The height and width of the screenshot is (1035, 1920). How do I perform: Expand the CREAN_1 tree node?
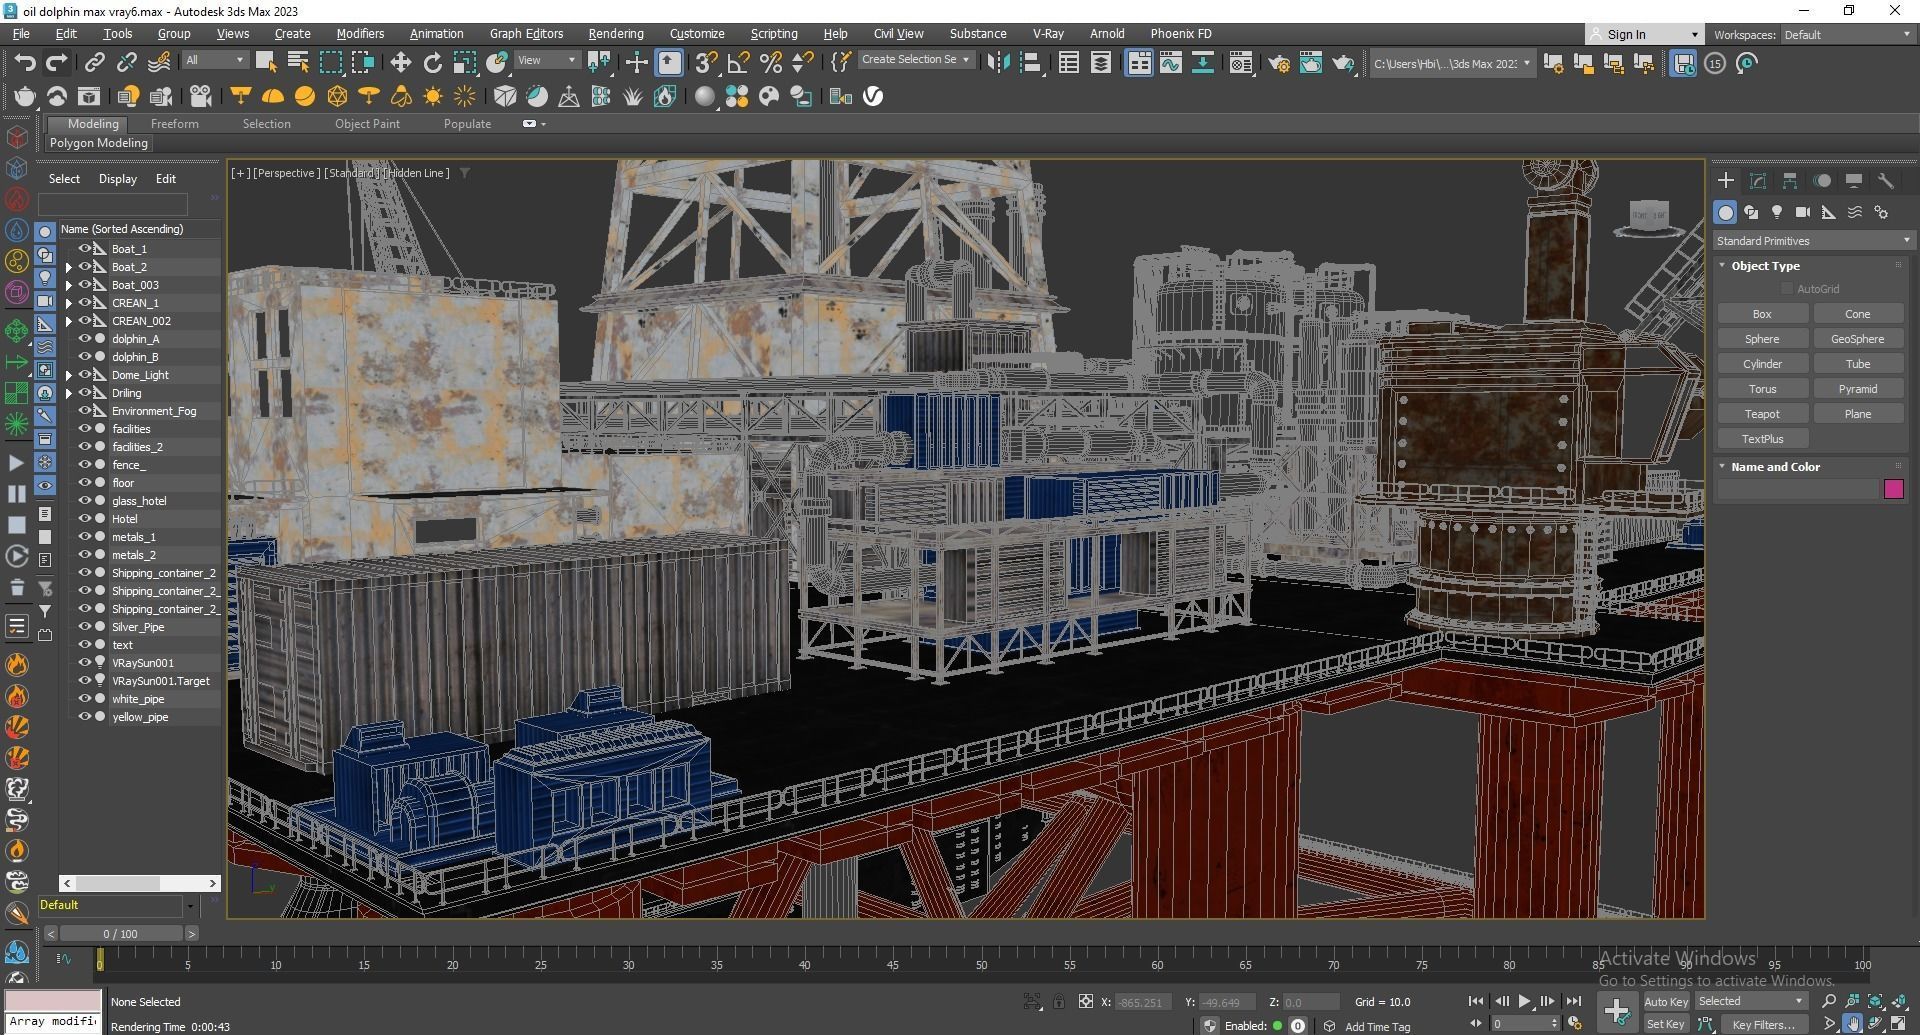[x=68, y=304]
